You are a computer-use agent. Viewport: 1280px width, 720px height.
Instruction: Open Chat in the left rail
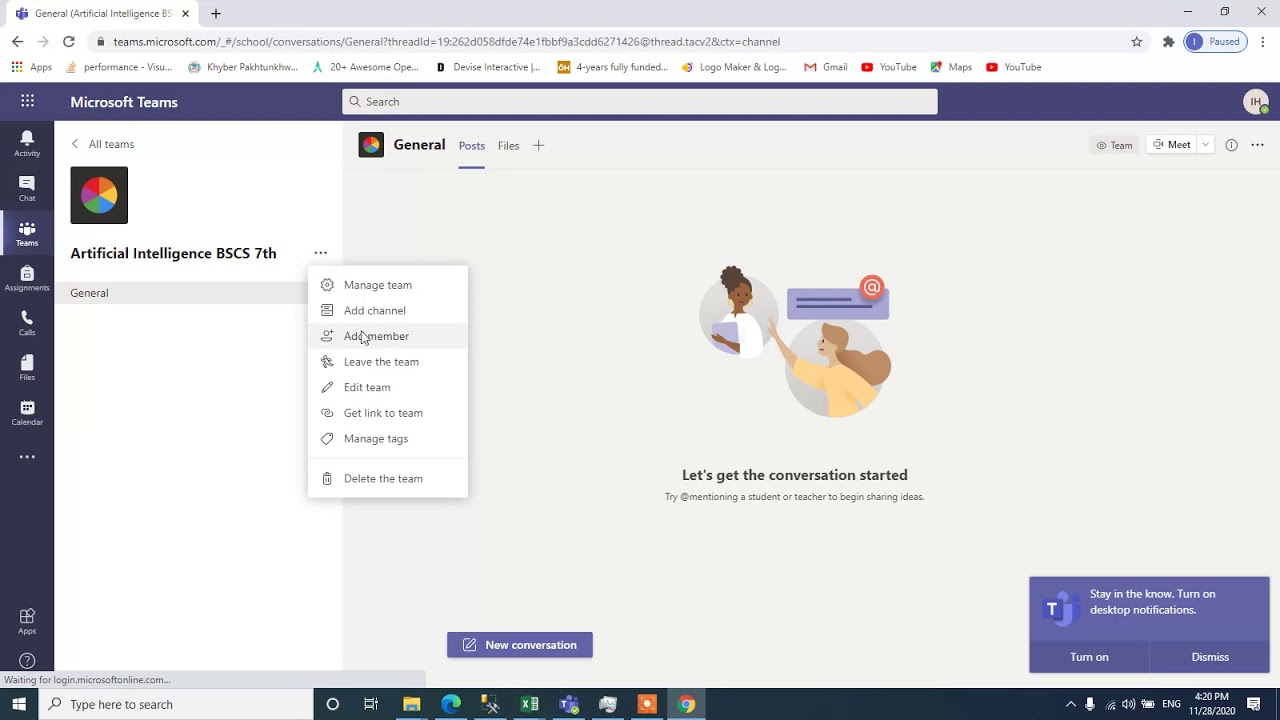click(x=27, y=188)
